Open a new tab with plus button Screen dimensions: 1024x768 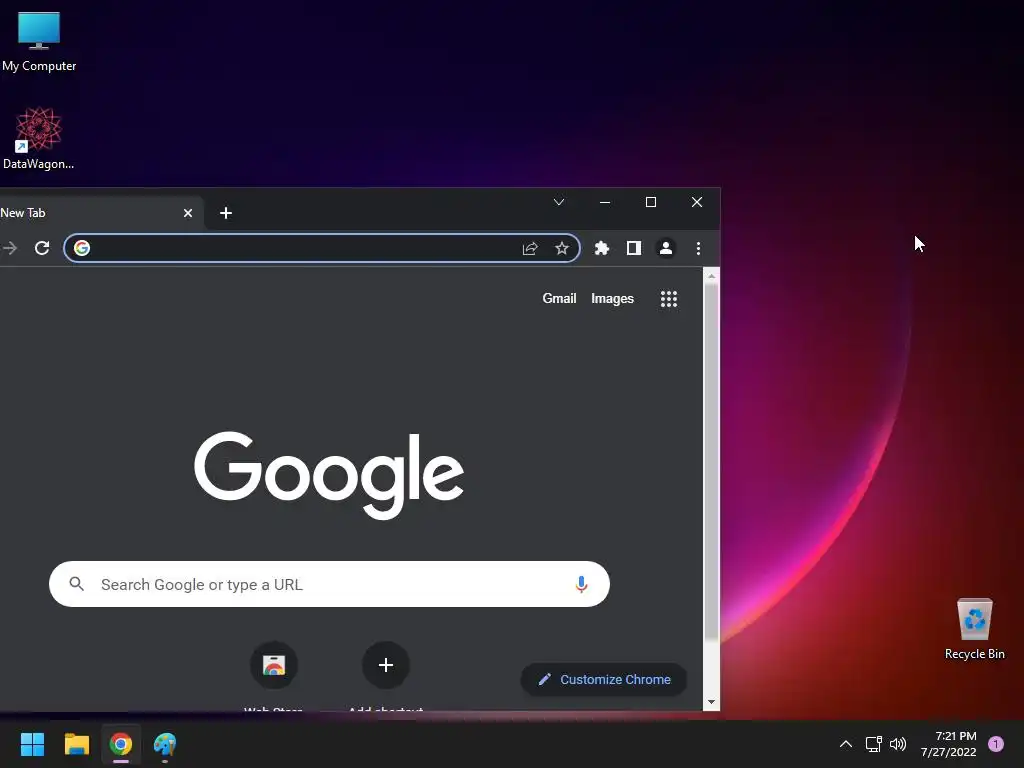point(226,213)
